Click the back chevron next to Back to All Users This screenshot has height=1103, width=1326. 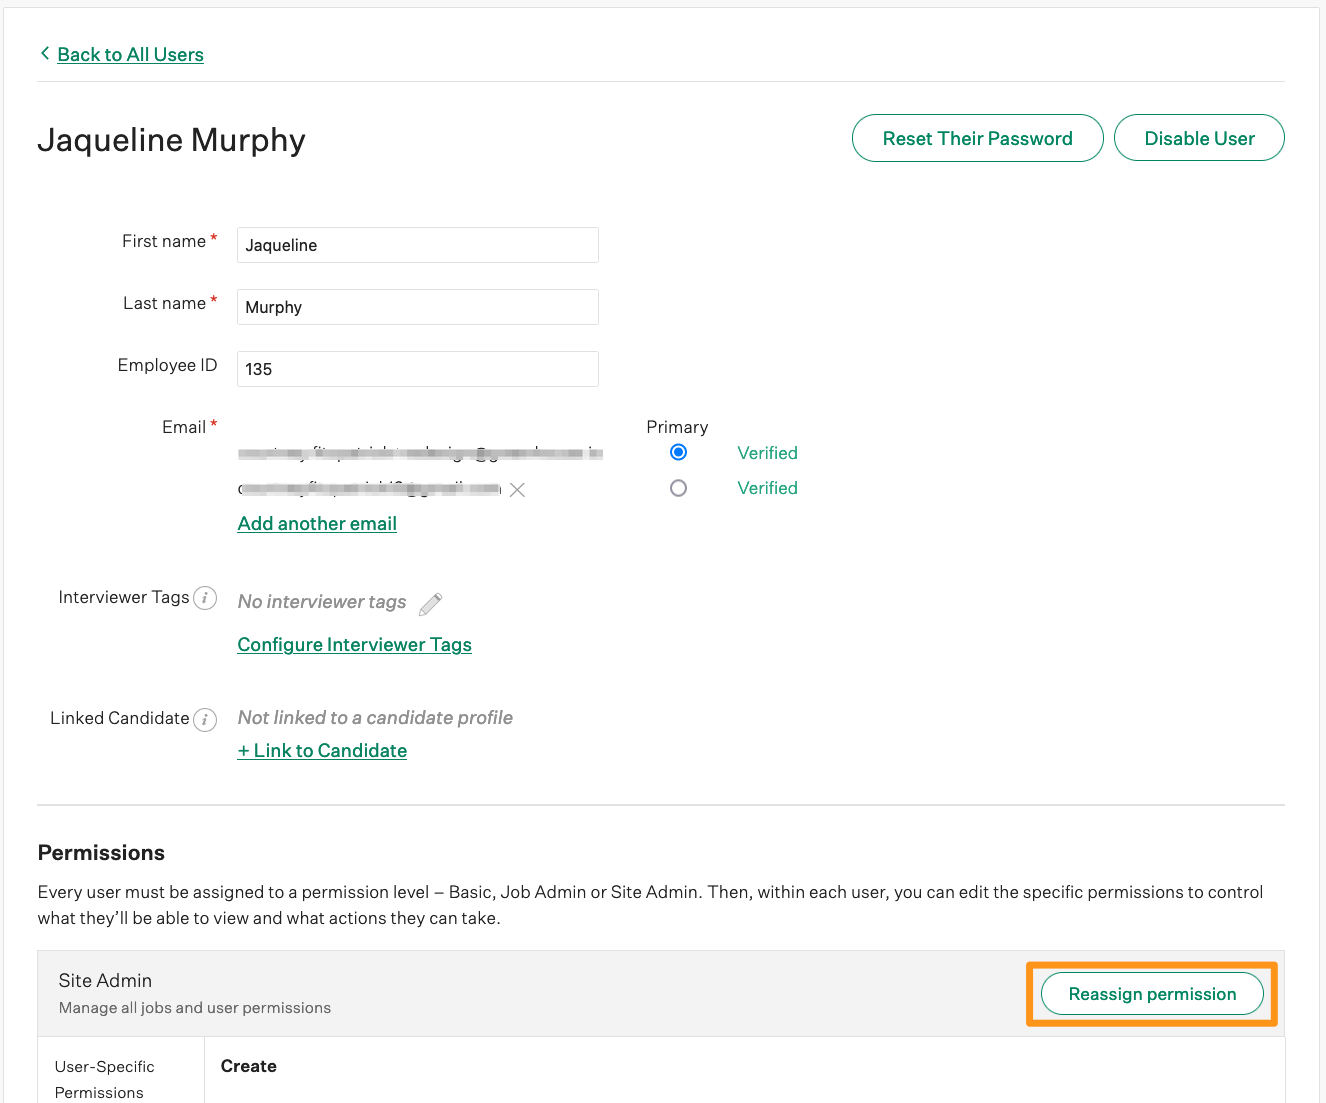[x=44, y=53]
